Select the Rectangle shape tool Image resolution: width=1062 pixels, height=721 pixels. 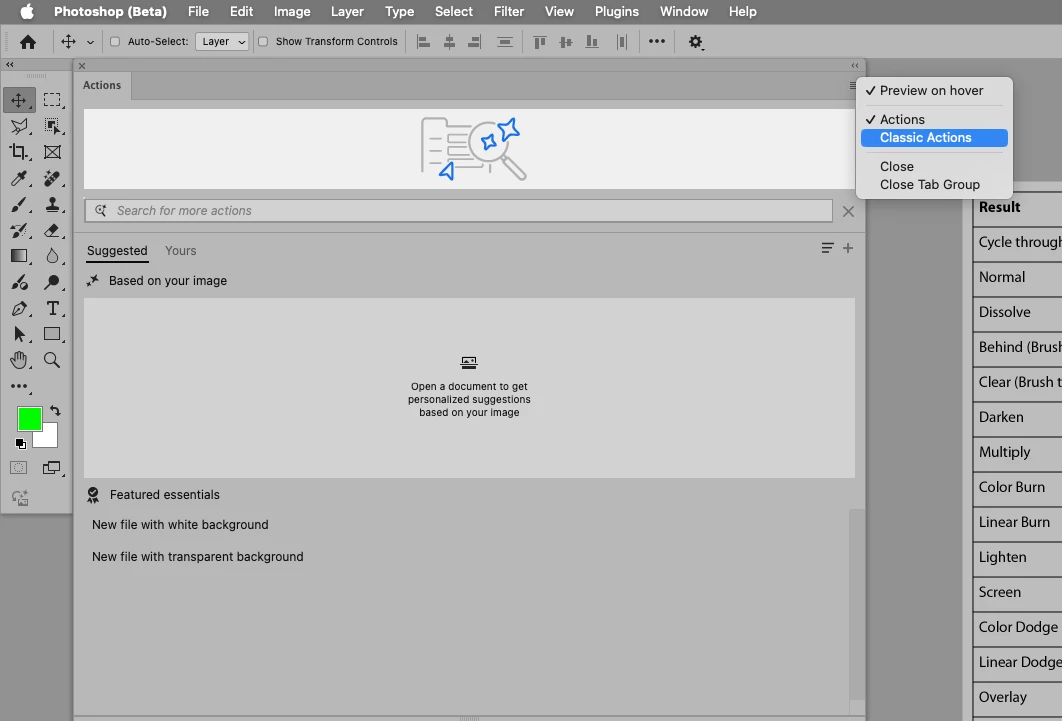pyautogui.click(x=52, y=334)
